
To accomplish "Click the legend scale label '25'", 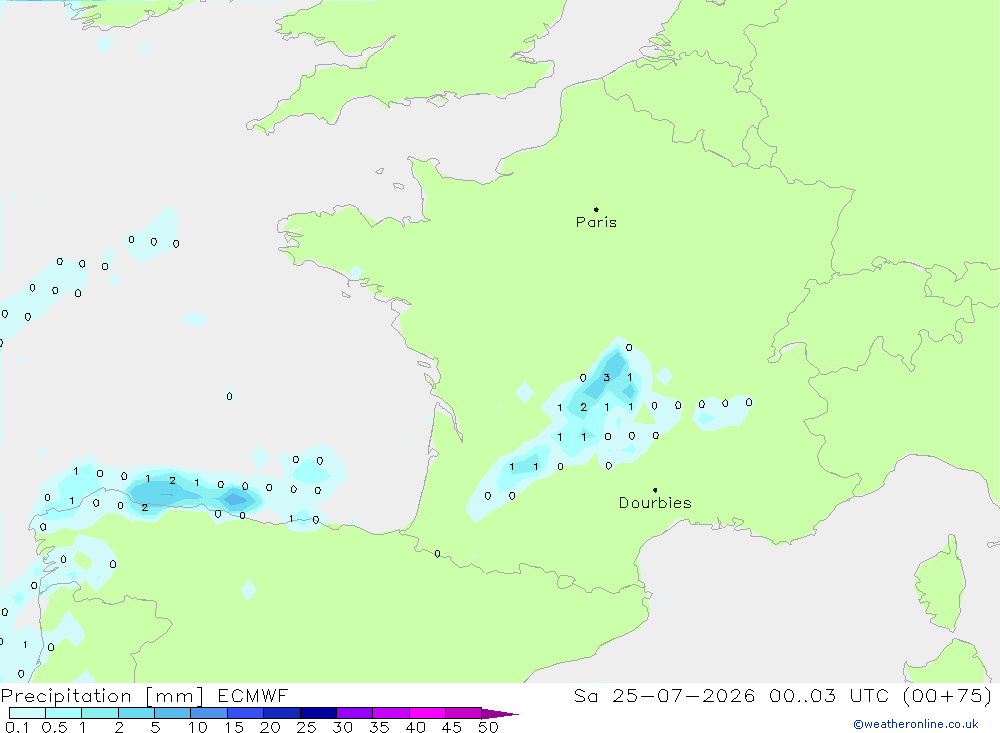I will pyautogui.click(x=306, y=727).
